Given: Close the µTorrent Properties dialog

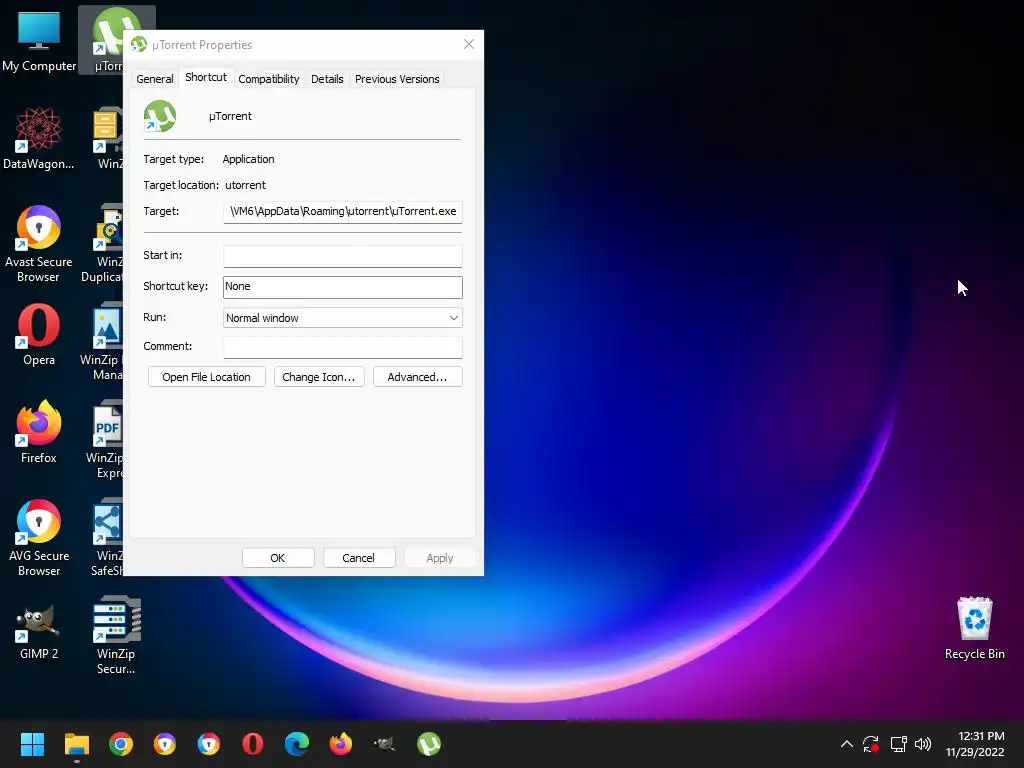Looking at the screenshot, I should (x=469, y=44).
